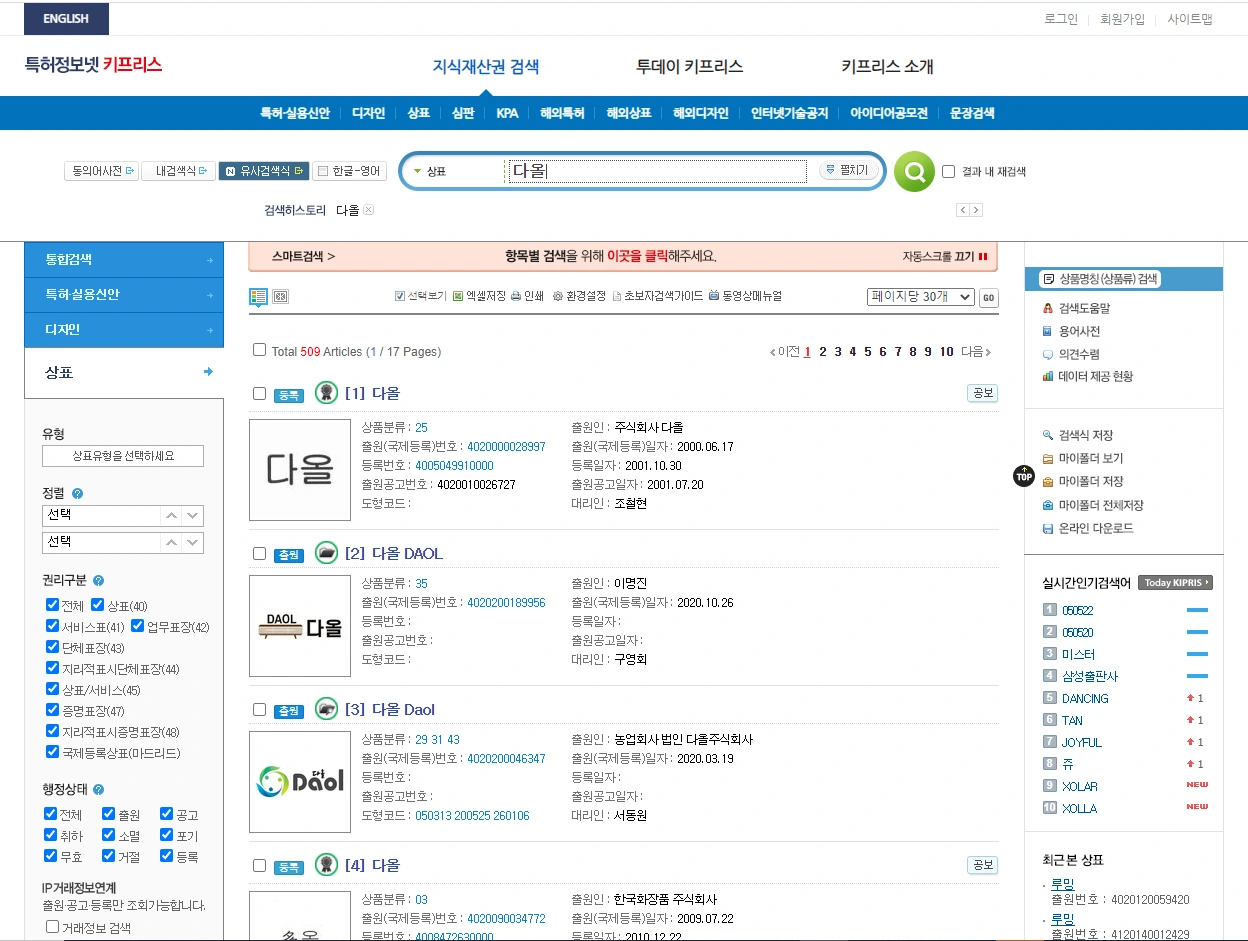Open 환경설정 settings

[x=579, y=296]
